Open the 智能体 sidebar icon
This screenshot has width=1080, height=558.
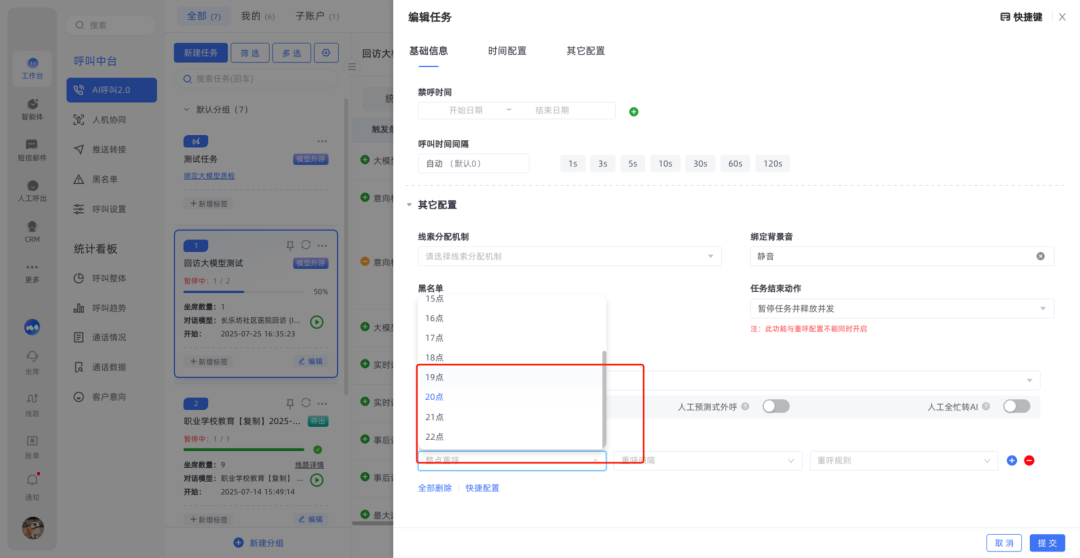[x=33, y=109]
